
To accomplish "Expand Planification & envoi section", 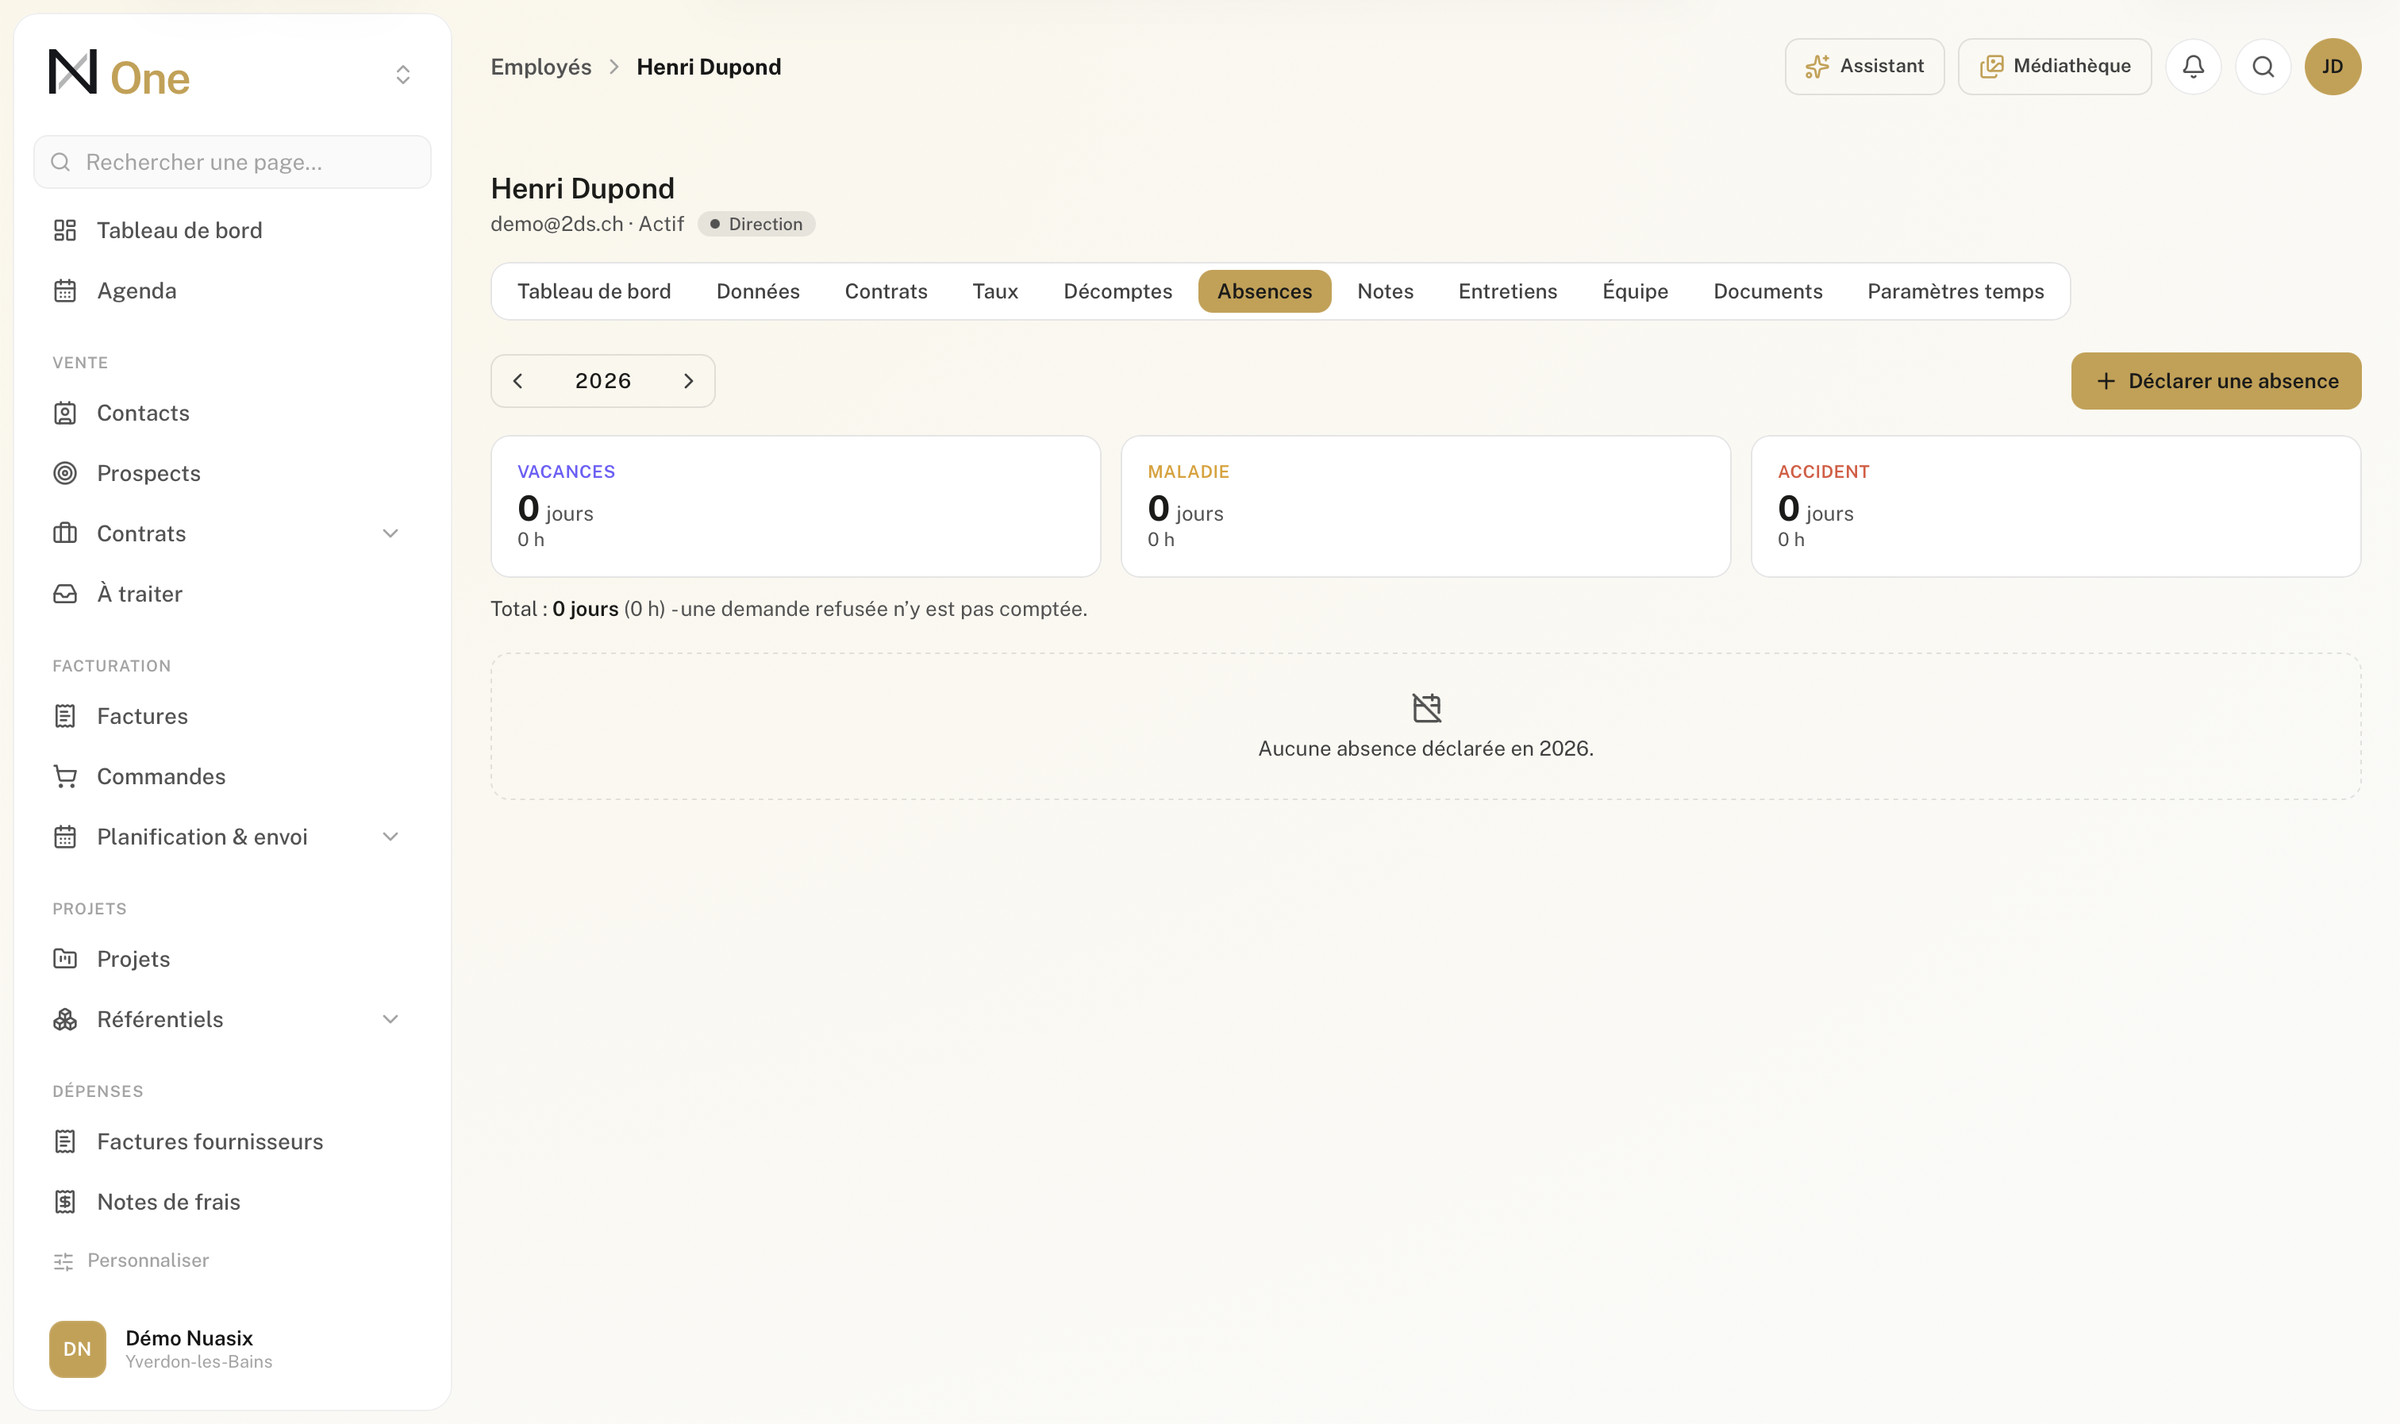I will point(390,836).
